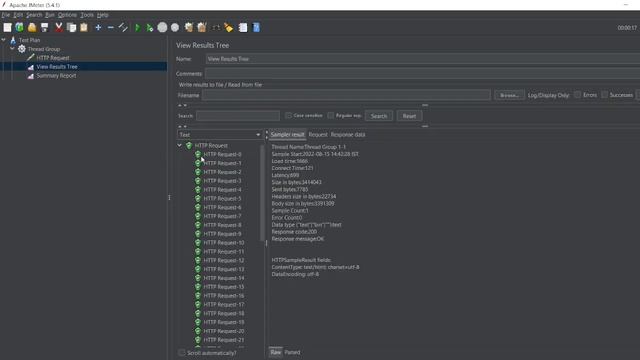Image resolution: width=640 pixels, height=360 pixels.
Task: Select the Thread Group tree item
Action: click(43, 49)
